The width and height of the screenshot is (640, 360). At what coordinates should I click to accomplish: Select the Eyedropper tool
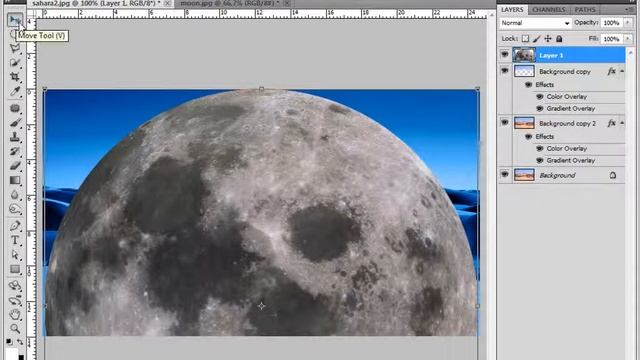coord(15,91)
